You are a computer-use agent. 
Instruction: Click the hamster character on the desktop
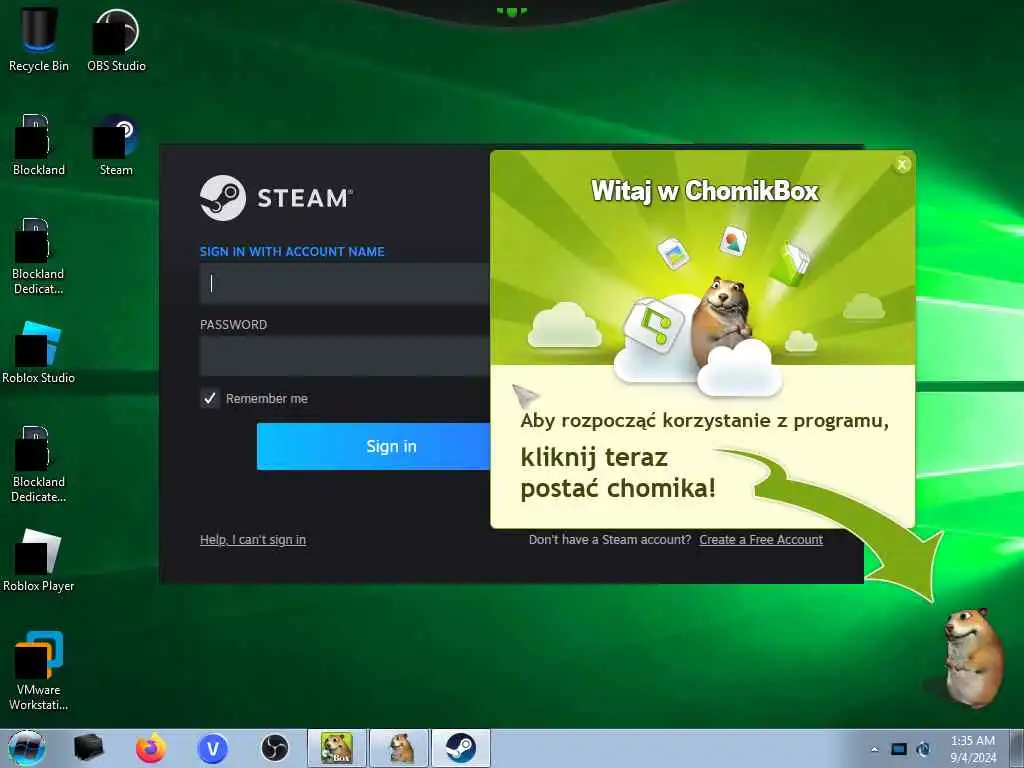[973, 658]
